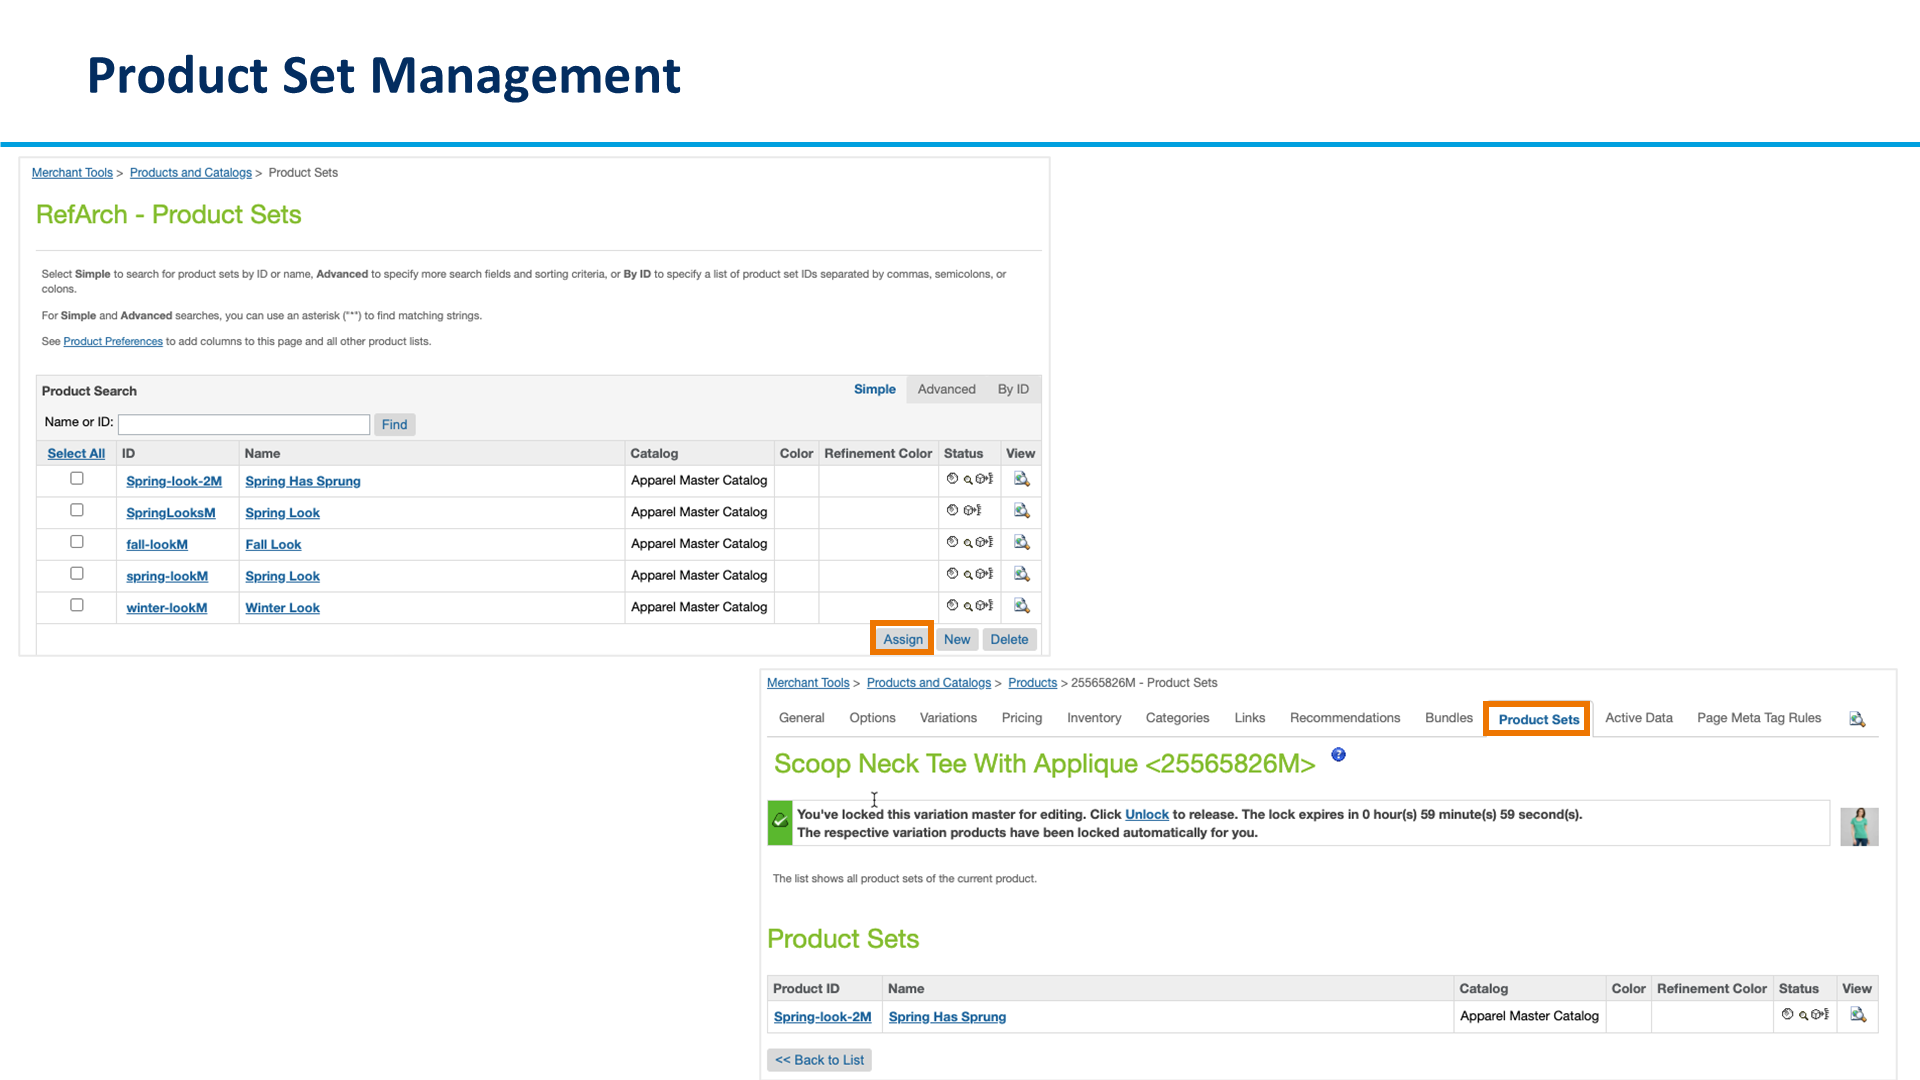The image size is (1920, 1080).
Task: Open Spring Has Sprung name in search results
Action: coord(302,481)
